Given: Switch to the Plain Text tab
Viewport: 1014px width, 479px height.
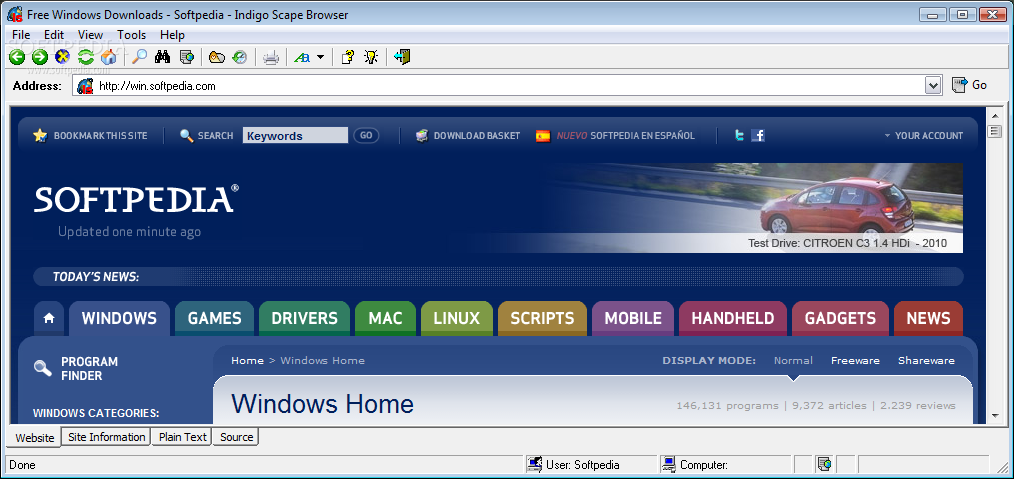Looking at the screenshot, I should coord(183,437).
